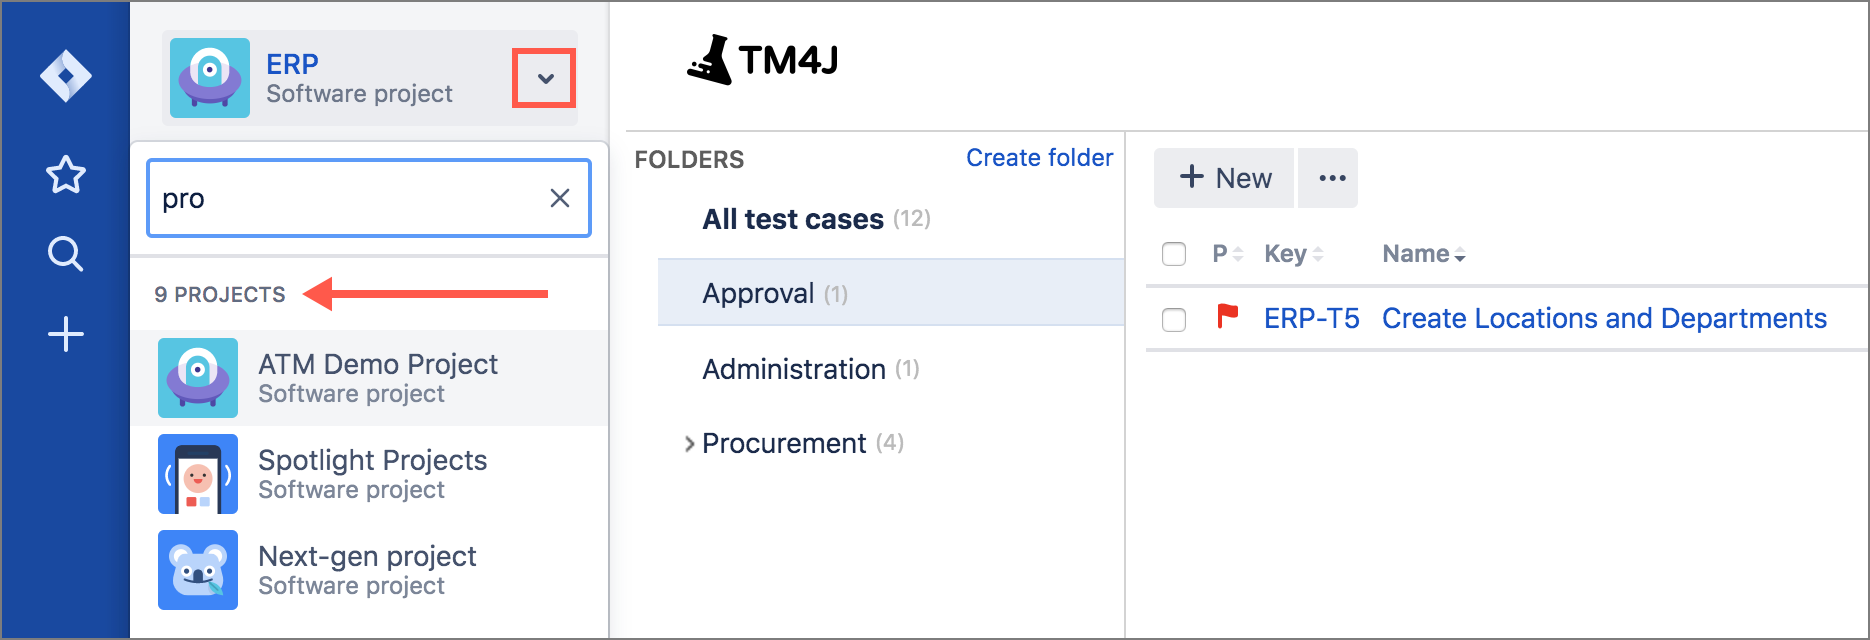Sort test cases by Name column
Screen dimensions: 1870x640
pos(1424,254)
